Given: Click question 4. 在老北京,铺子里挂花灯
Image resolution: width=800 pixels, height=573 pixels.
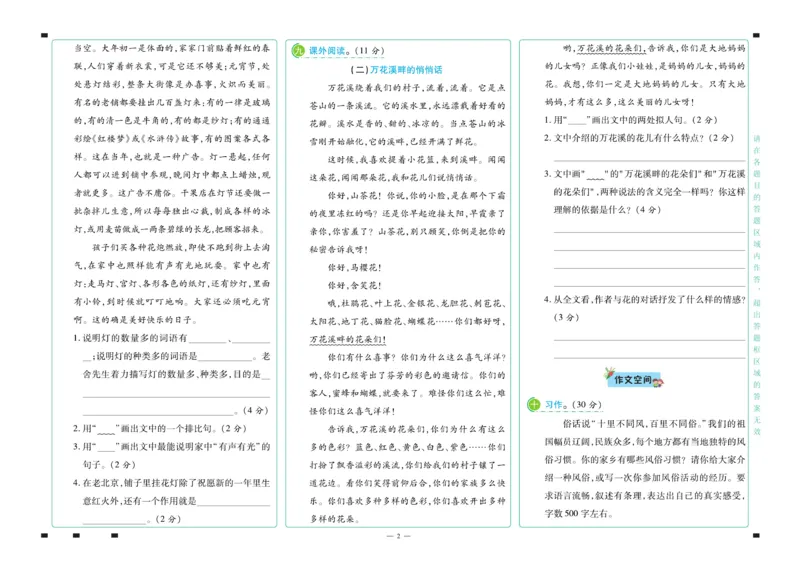Looking at the screenshot, I should point(171,483).
